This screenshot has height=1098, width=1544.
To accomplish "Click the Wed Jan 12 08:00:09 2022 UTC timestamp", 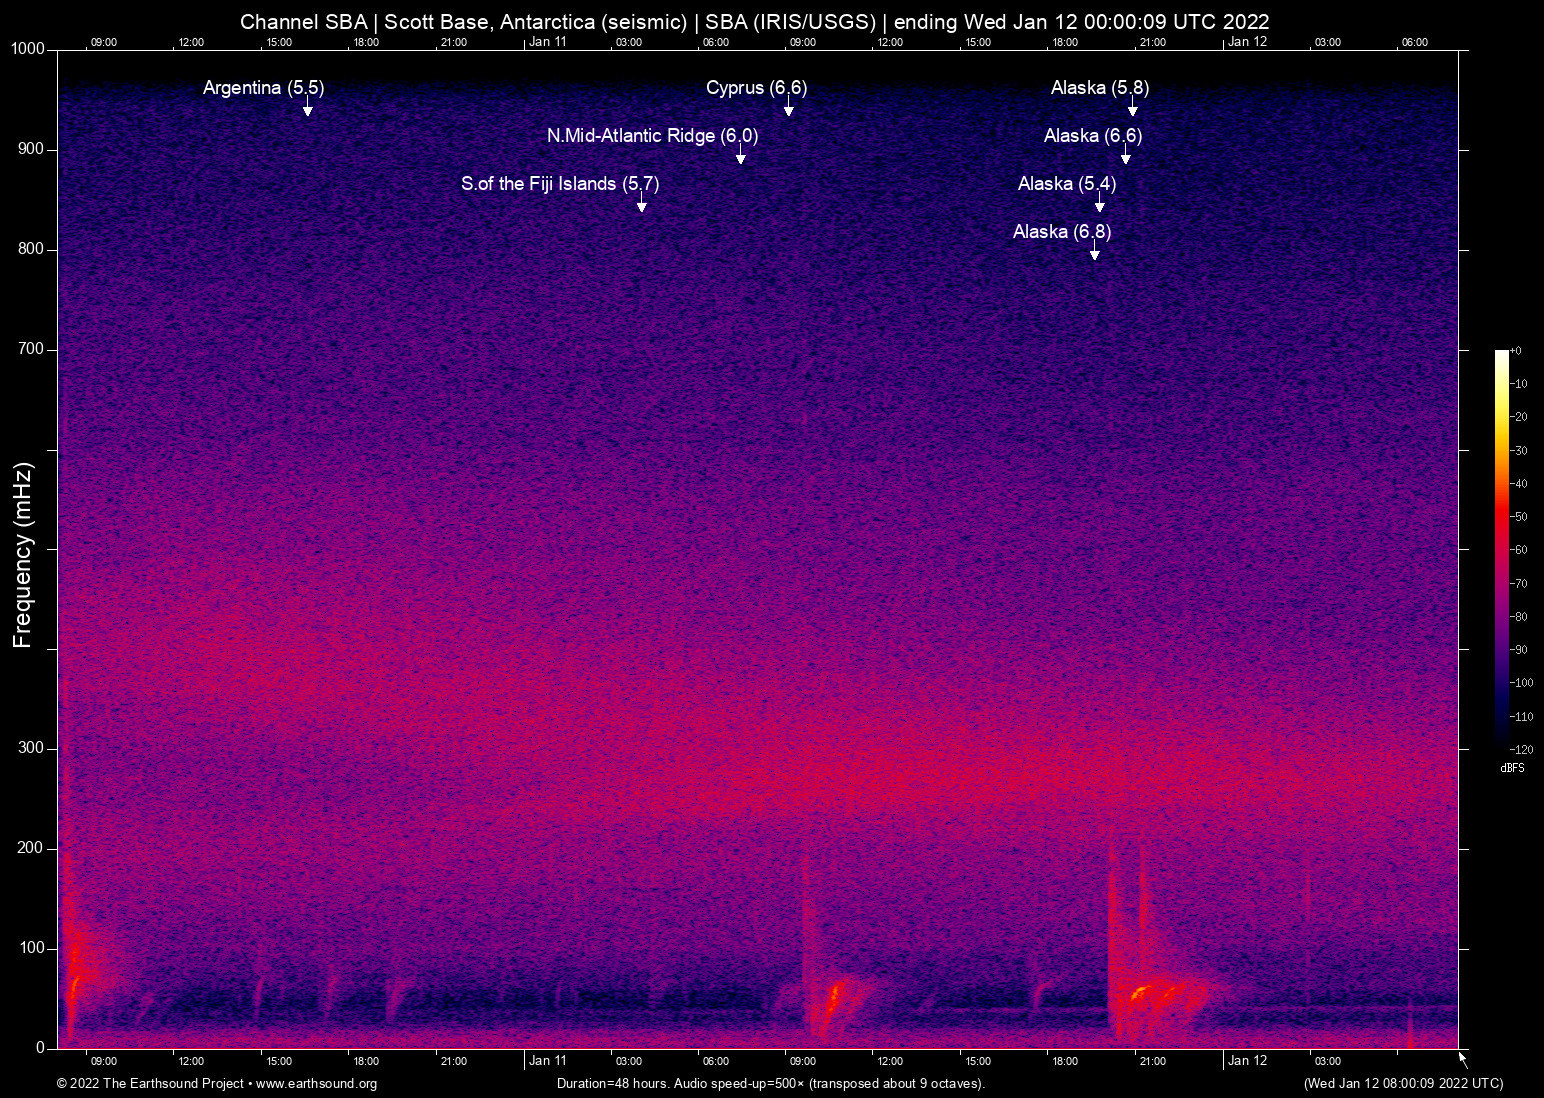I will click(x=1402, y=1084).
